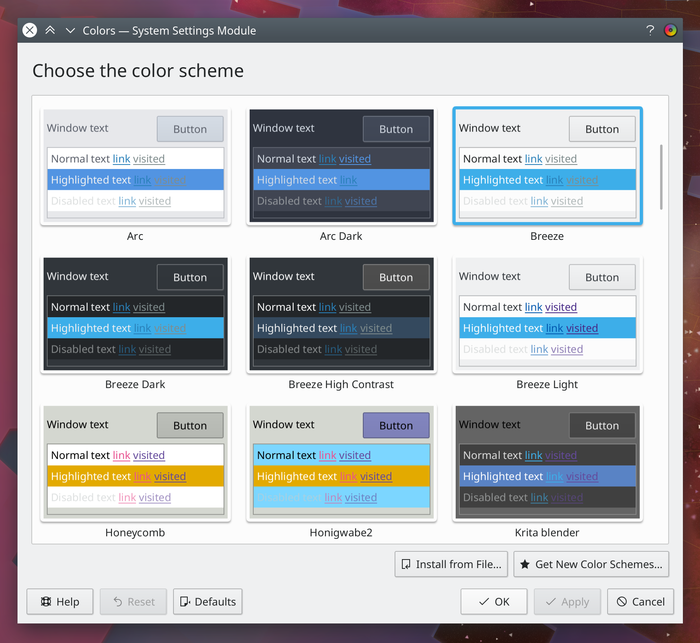Click the color scheme list scrollbar
This screenshot has height=643, width=700.
tap(660, 177)
